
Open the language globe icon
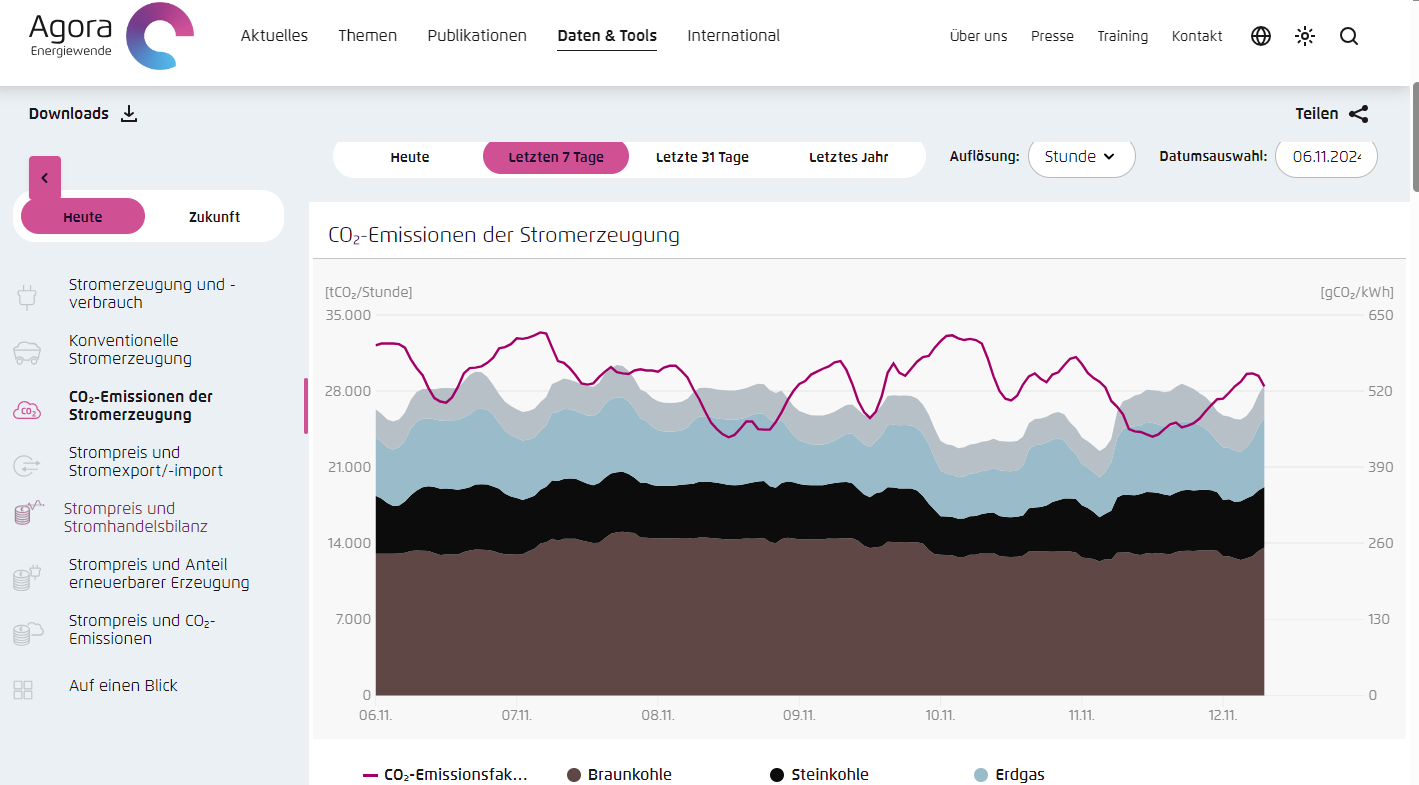[x=1261, y=36]
